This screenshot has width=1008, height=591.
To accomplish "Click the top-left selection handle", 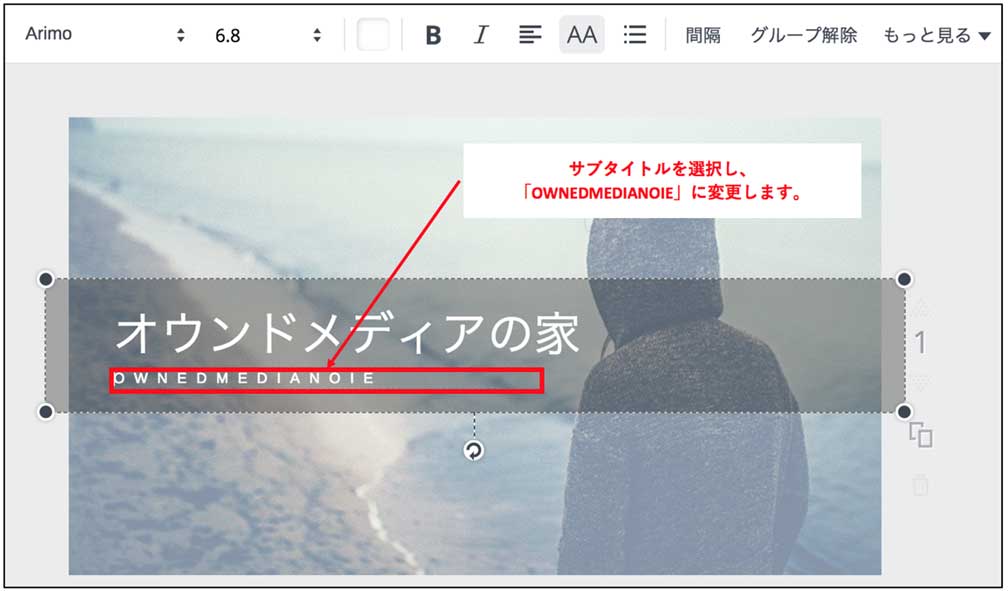I will pos(46,279).
